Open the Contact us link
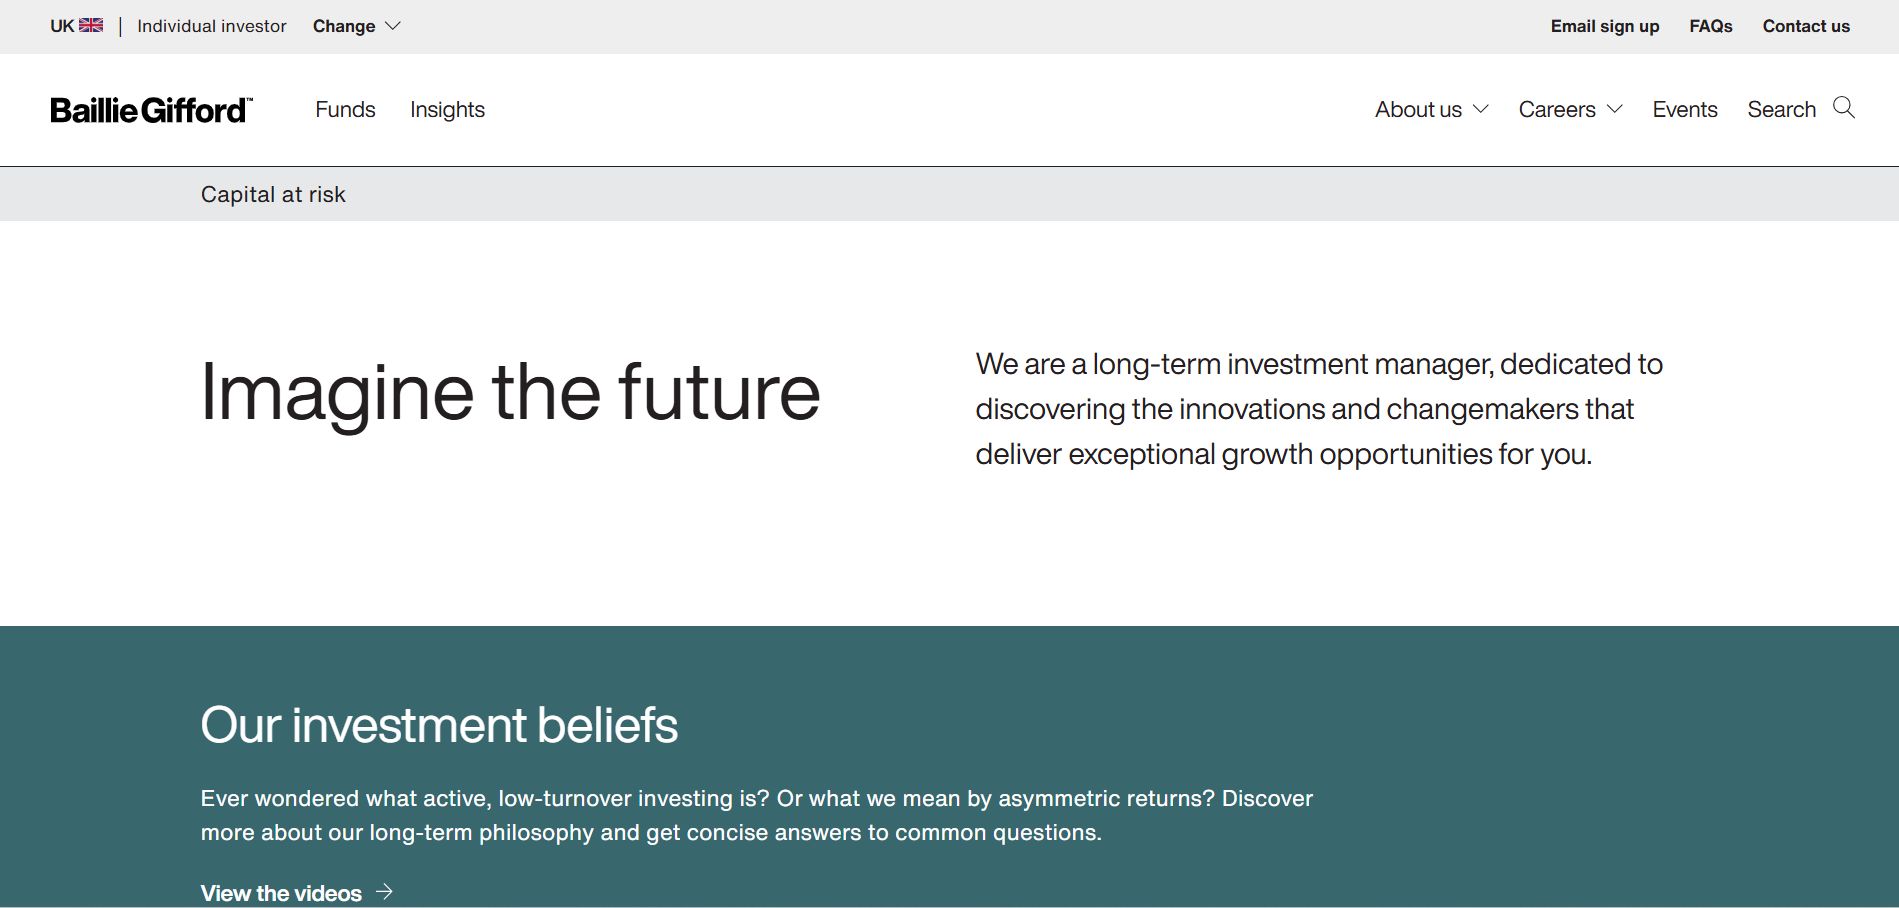 click(x=1806, y=26)
